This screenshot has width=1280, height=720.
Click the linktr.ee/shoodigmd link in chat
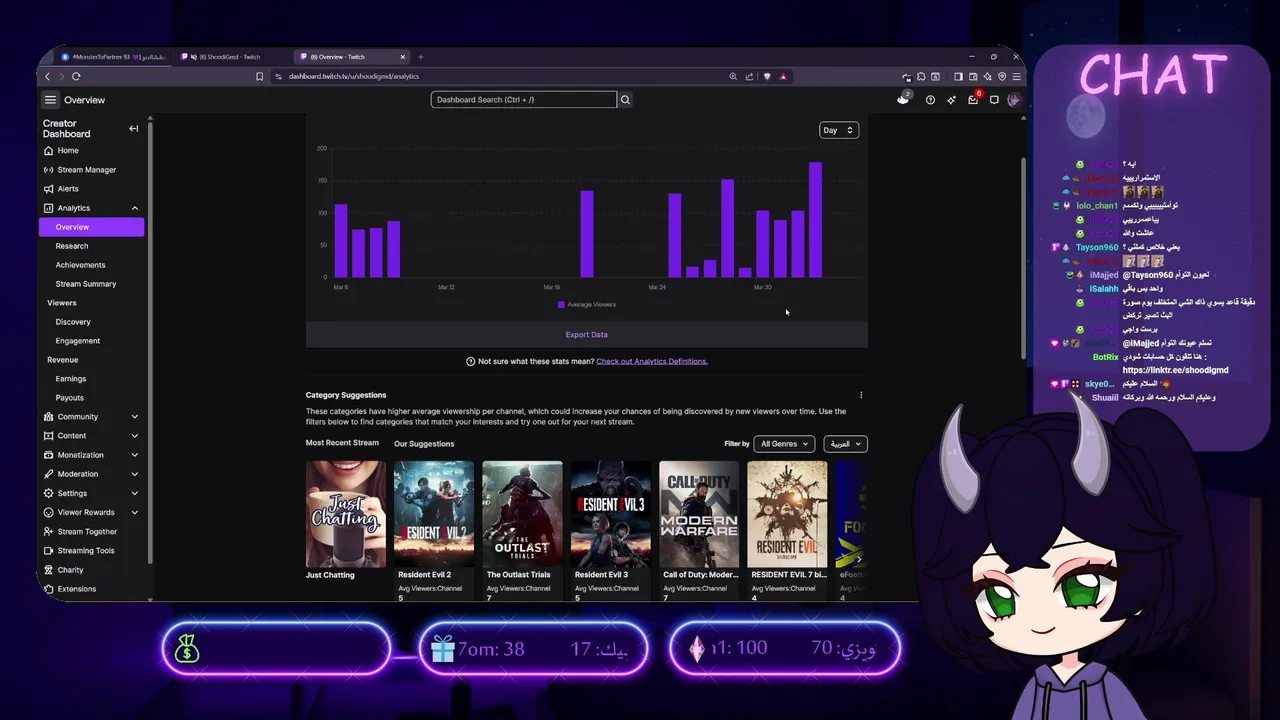pyautogui.click(x=1175, y=370)
